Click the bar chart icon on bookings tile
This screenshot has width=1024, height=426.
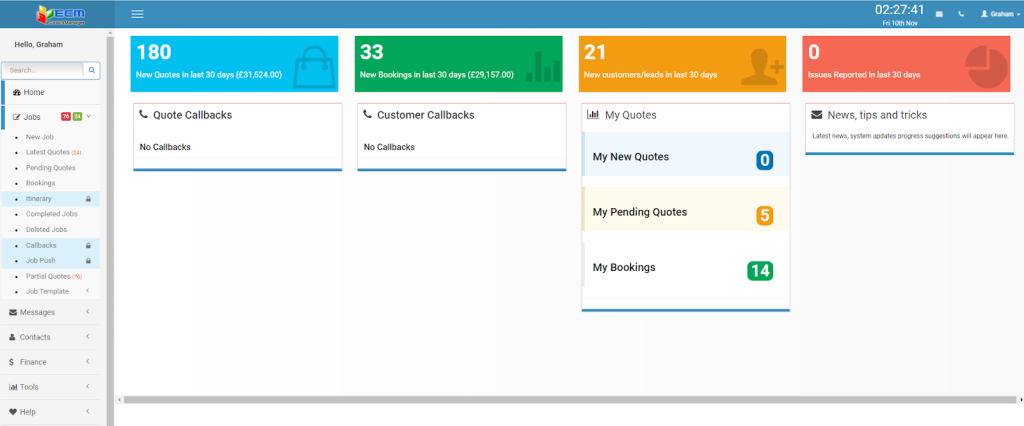tap(543, 66)
